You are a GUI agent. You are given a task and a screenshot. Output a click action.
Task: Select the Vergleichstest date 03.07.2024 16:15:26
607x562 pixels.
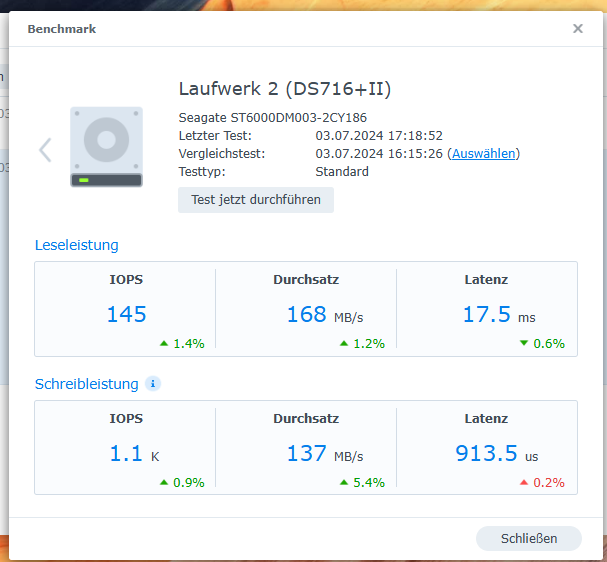[379, 154]
